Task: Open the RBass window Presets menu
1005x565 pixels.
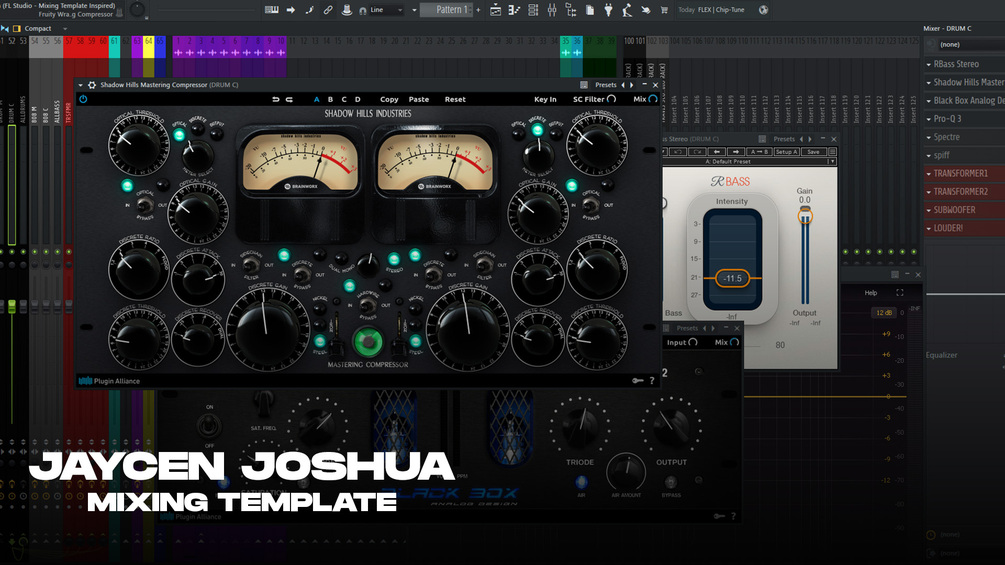Action: pos(783,139)
